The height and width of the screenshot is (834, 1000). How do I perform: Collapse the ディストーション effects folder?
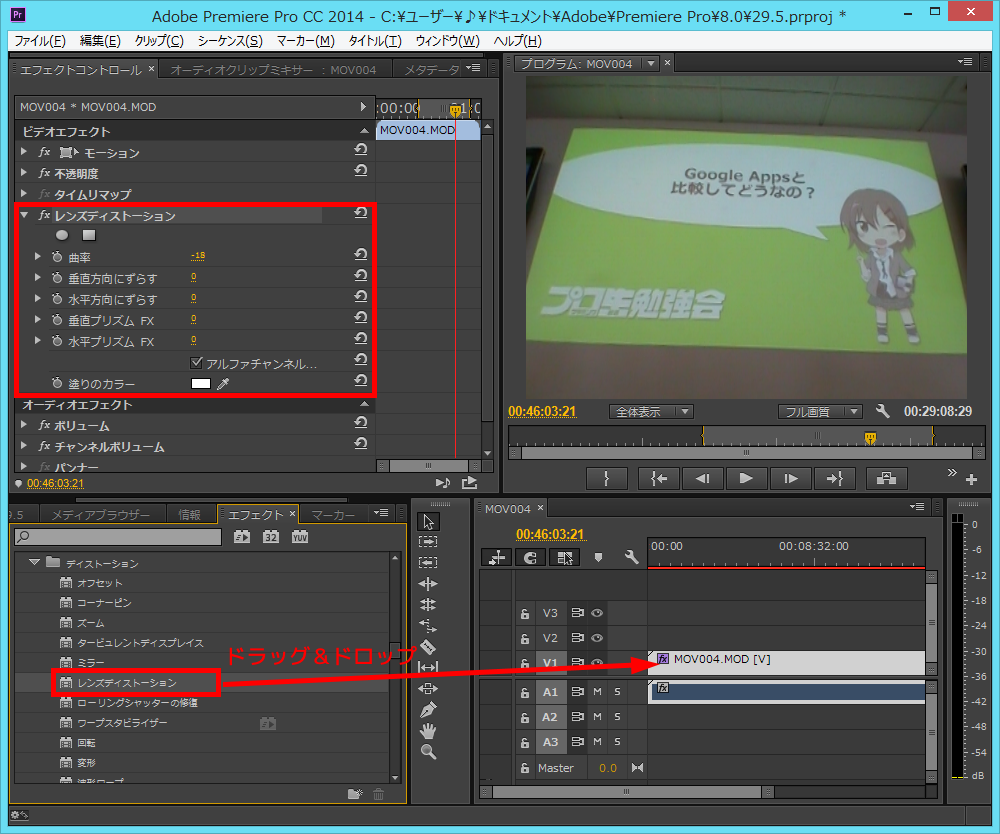pos(35,563)
